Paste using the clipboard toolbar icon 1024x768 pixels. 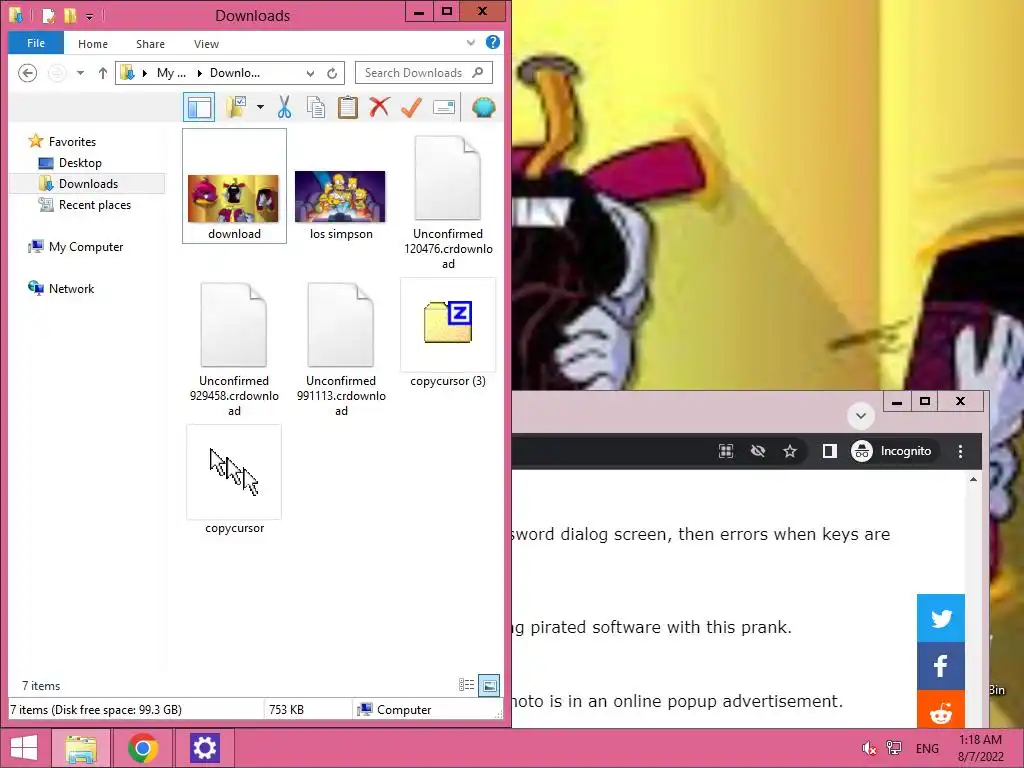coord(347,107)
